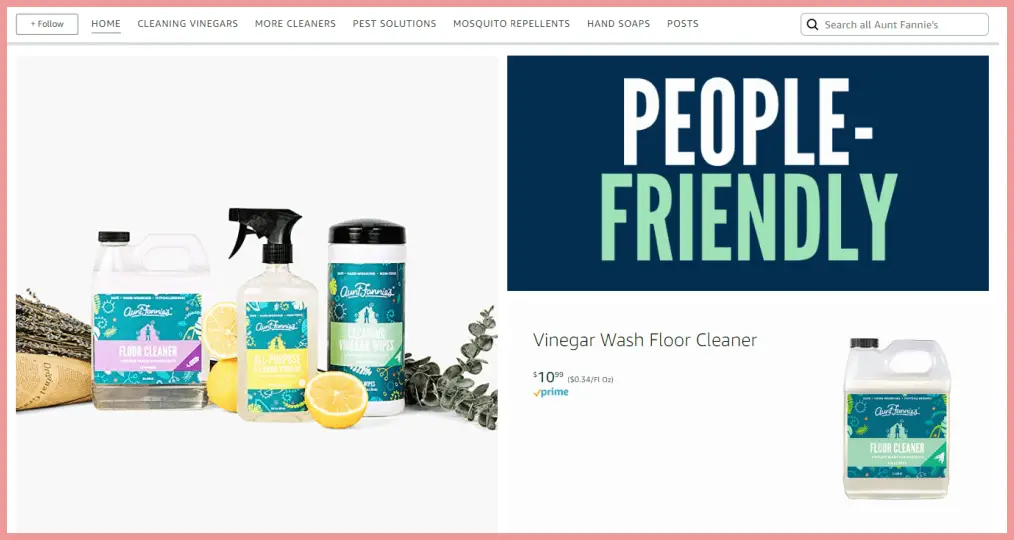Open the Pest Solutions tab

(x=394, y=24)
